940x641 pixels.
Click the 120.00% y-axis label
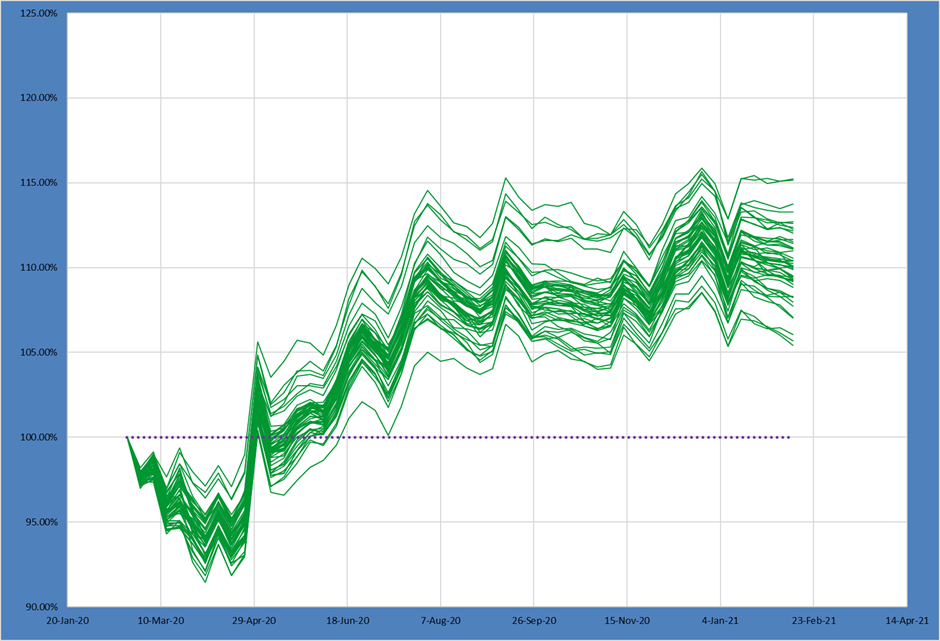click(39, 98)
